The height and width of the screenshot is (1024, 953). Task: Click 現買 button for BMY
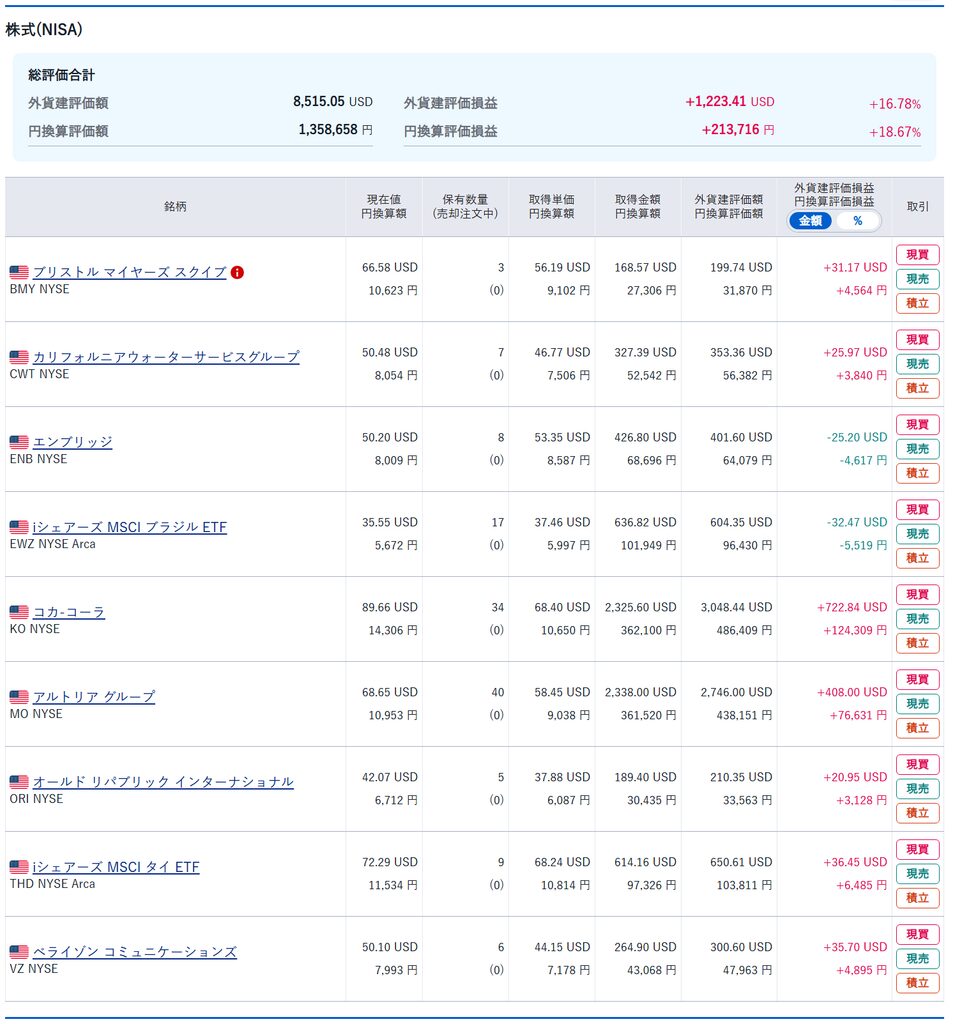[917, 255]
